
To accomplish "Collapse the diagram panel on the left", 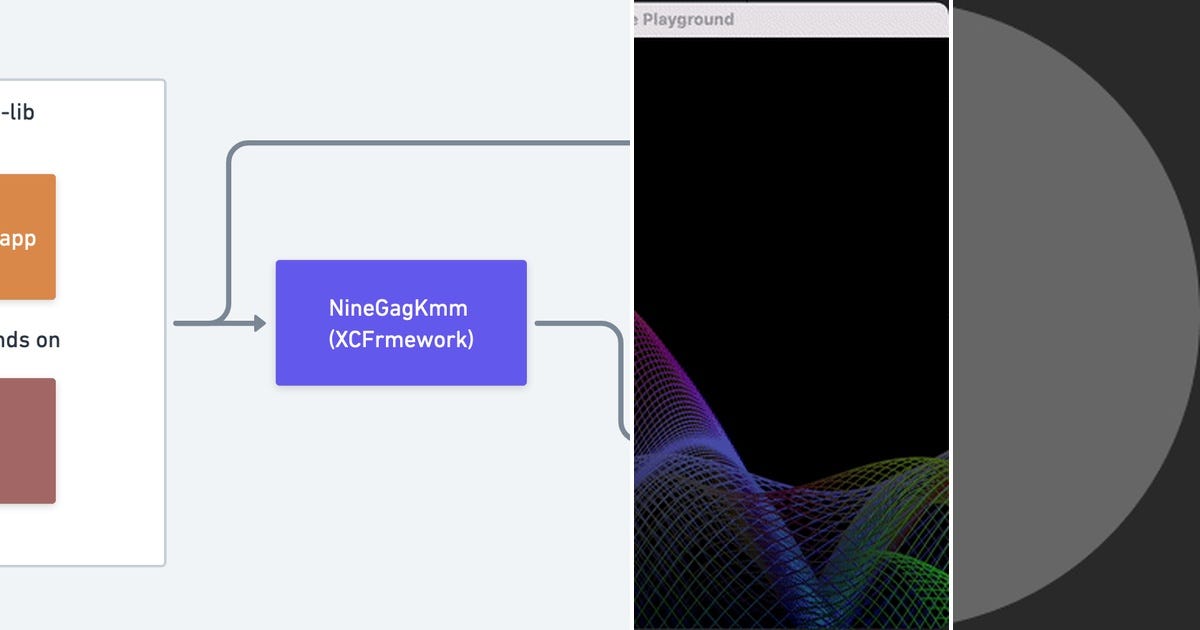I will click(x=80, y=320).
